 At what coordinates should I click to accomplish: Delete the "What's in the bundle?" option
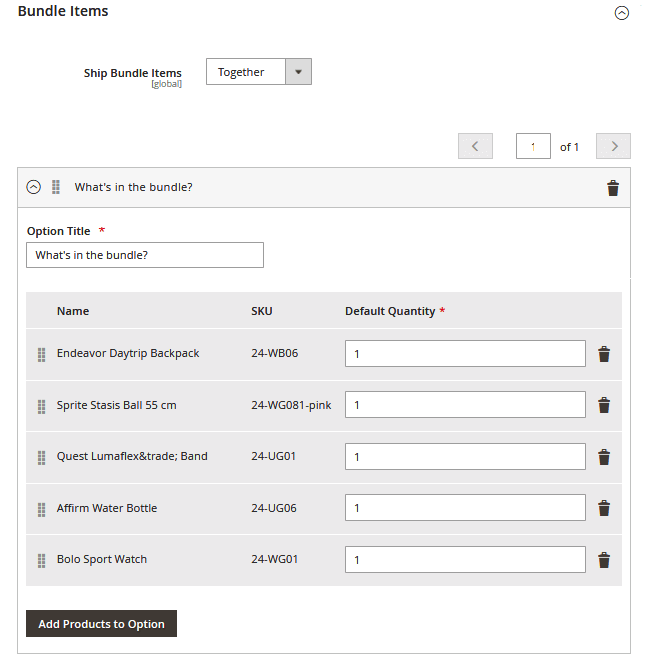point(613,188)
